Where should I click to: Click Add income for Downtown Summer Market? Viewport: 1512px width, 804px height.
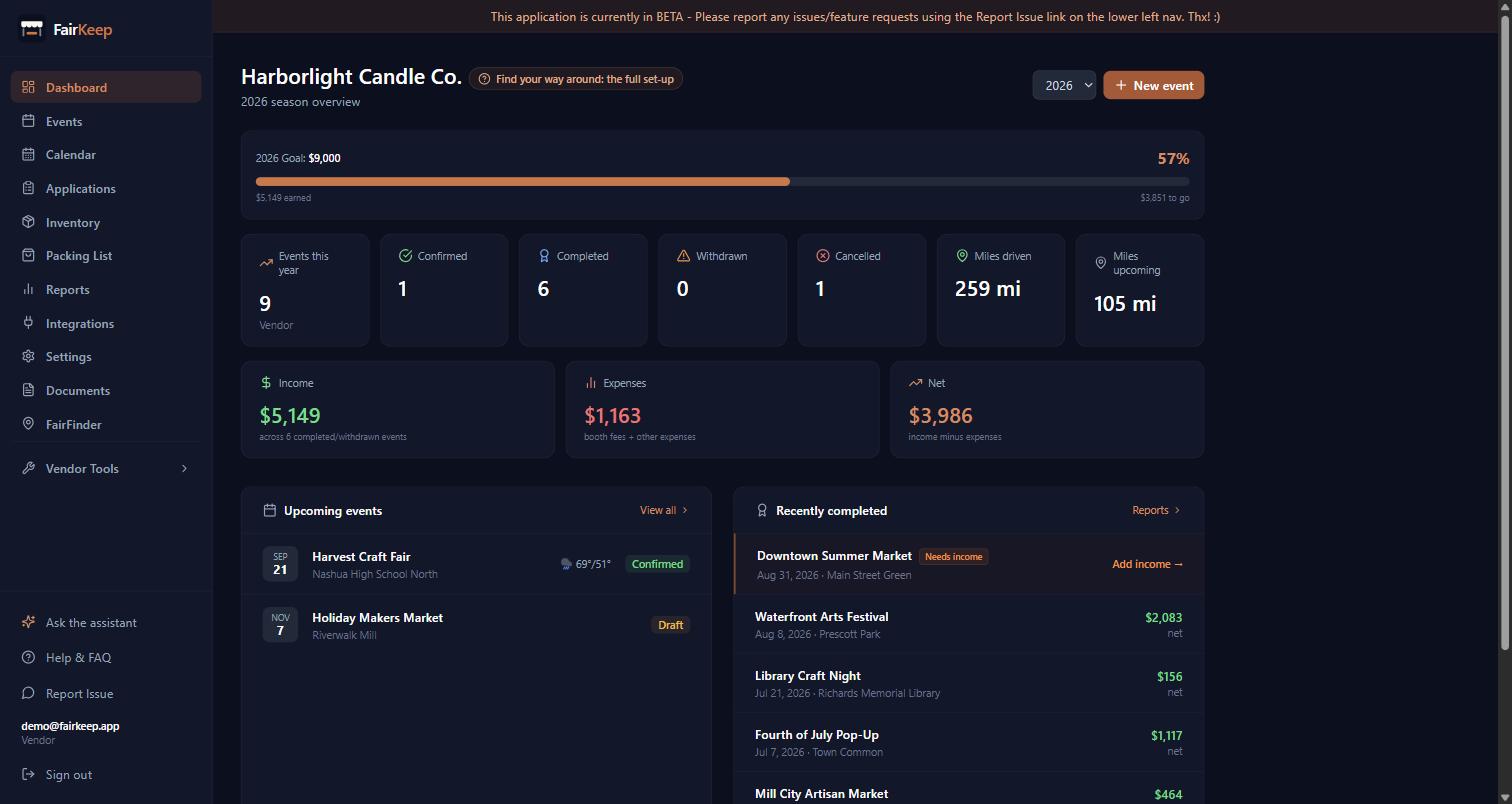tap(1147, 564)
